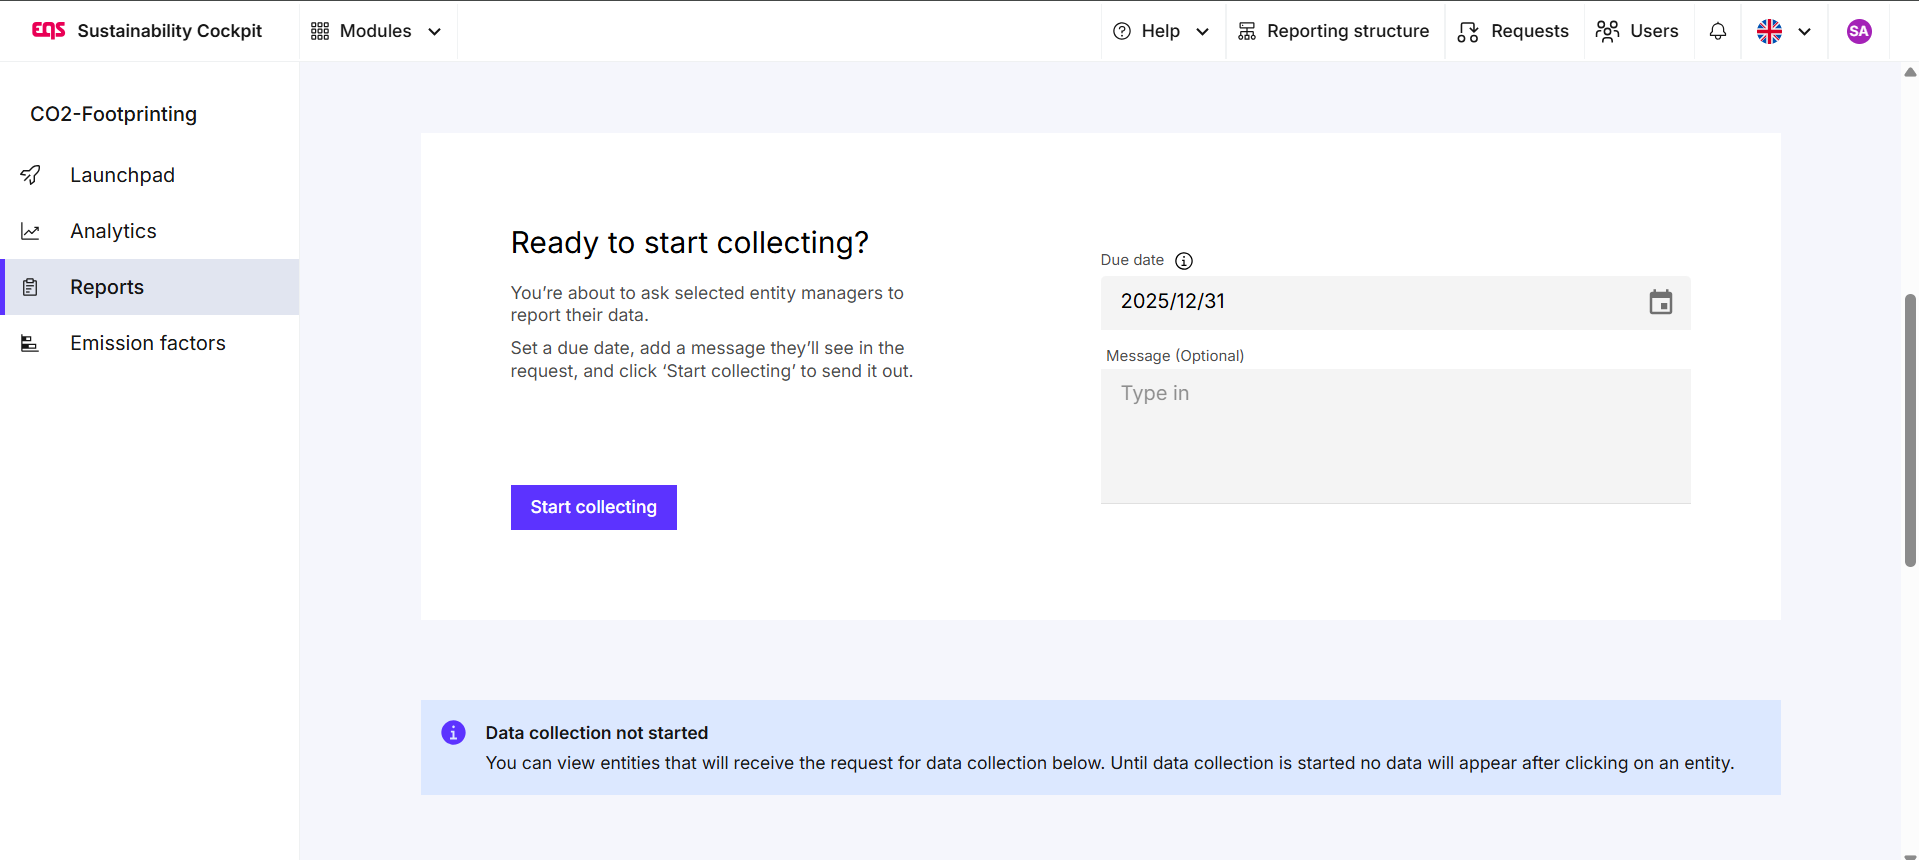The image size is (1919, 860).
Task: Click the Reporting structure hierarchy icon
Action: pos(1247,31)
